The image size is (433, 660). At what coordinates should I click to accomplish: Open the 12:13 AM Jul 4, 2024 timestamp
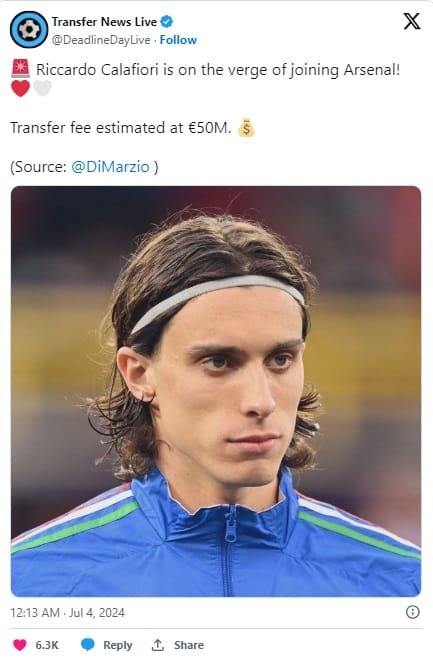(67, 612)
